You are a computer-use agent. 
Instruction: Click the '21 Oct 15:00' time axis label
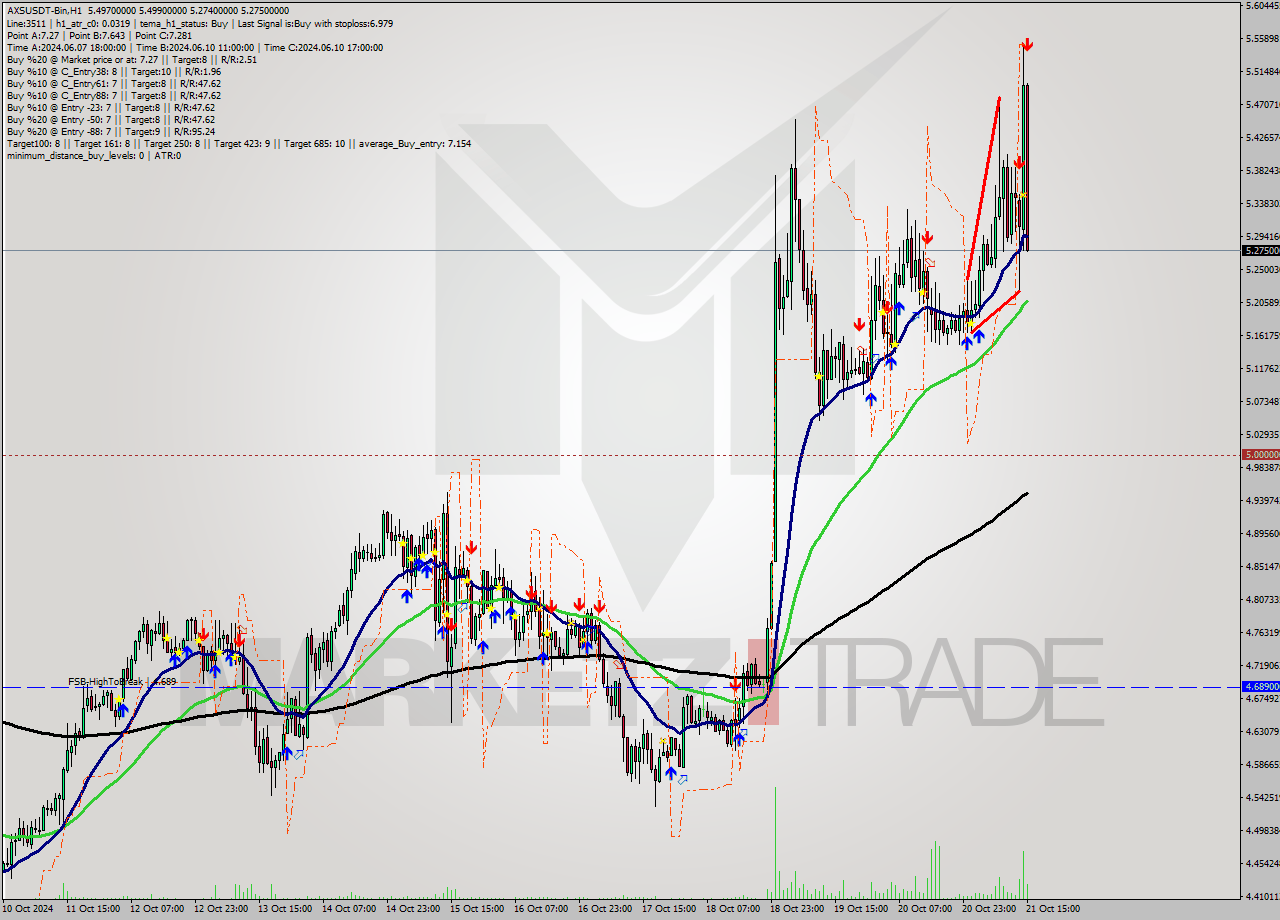tap(1053, 909)
